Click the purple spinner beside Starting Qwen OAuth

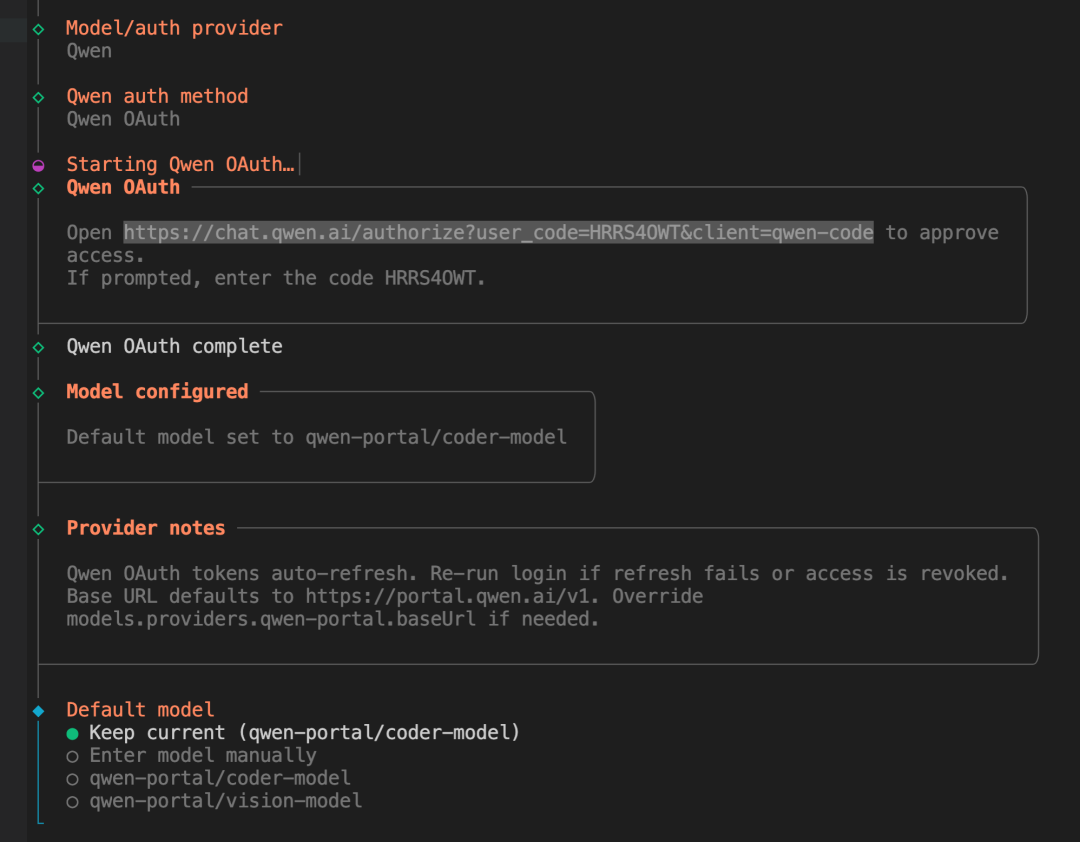[x=39, y=165]
